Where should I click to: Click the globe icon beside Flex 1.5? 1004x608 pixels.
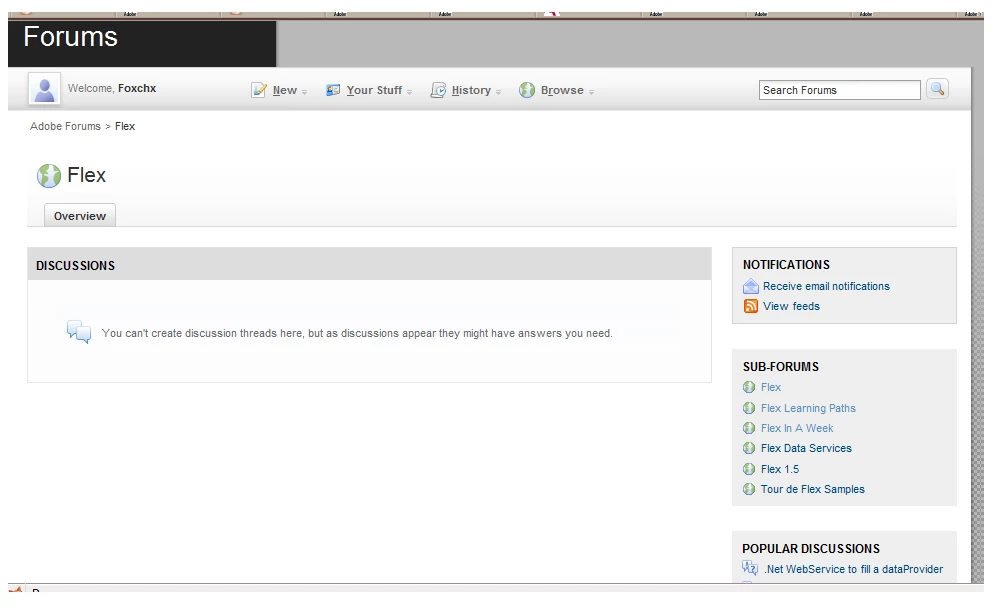coord(749,469)
